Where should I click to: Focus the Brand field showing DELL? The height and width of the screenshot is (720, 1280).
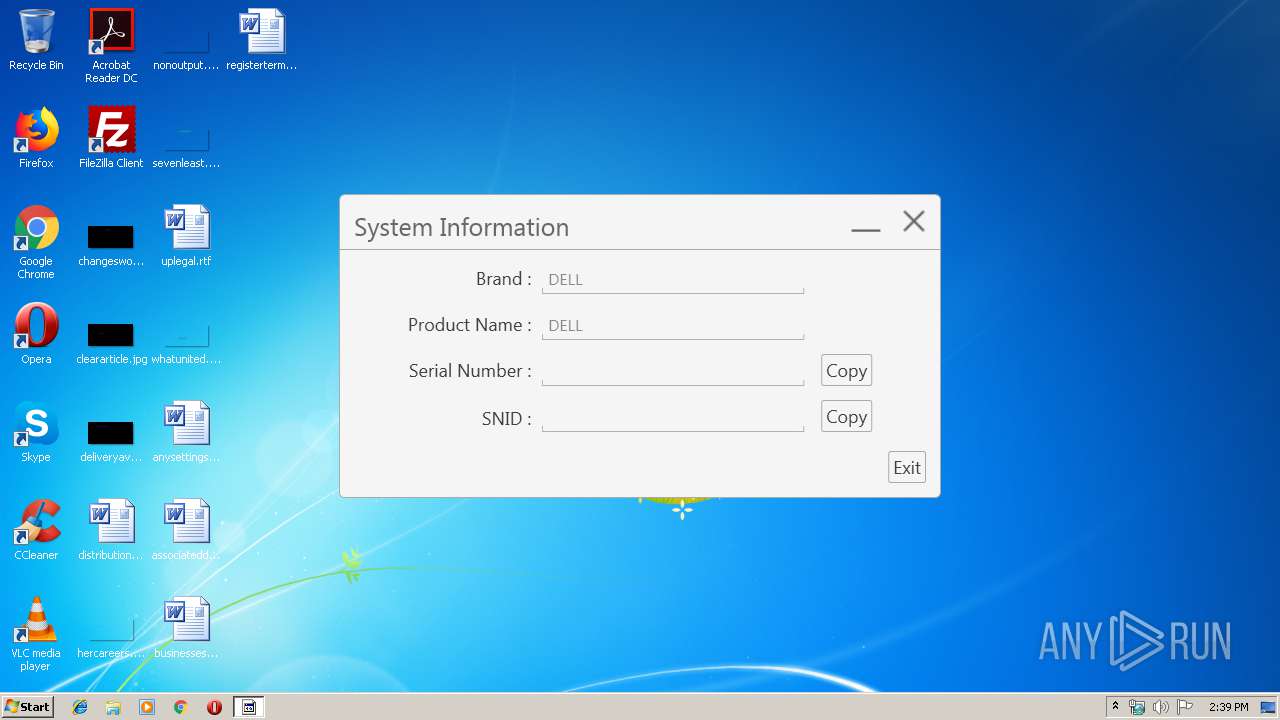point(673,280)
